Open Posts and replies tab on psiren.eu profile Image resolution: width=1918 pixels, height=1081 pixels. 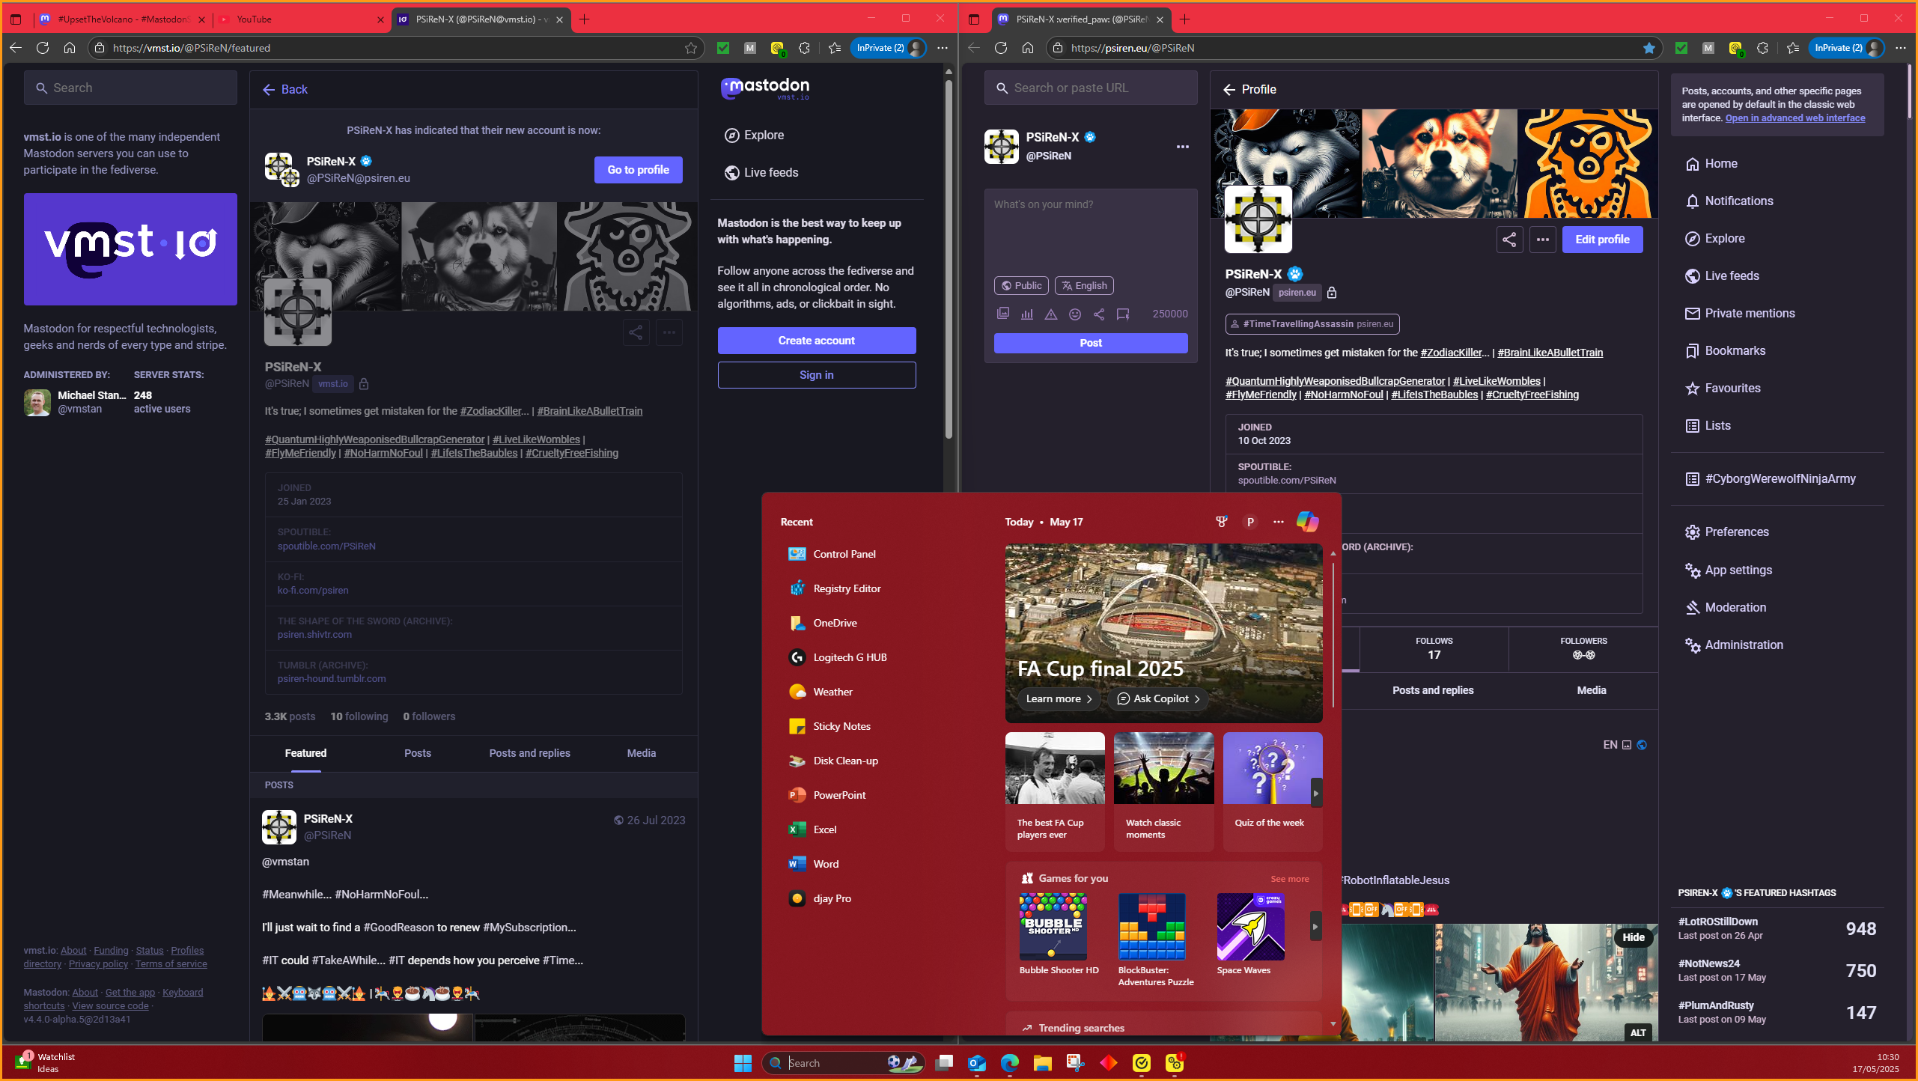pos(1433,691)
